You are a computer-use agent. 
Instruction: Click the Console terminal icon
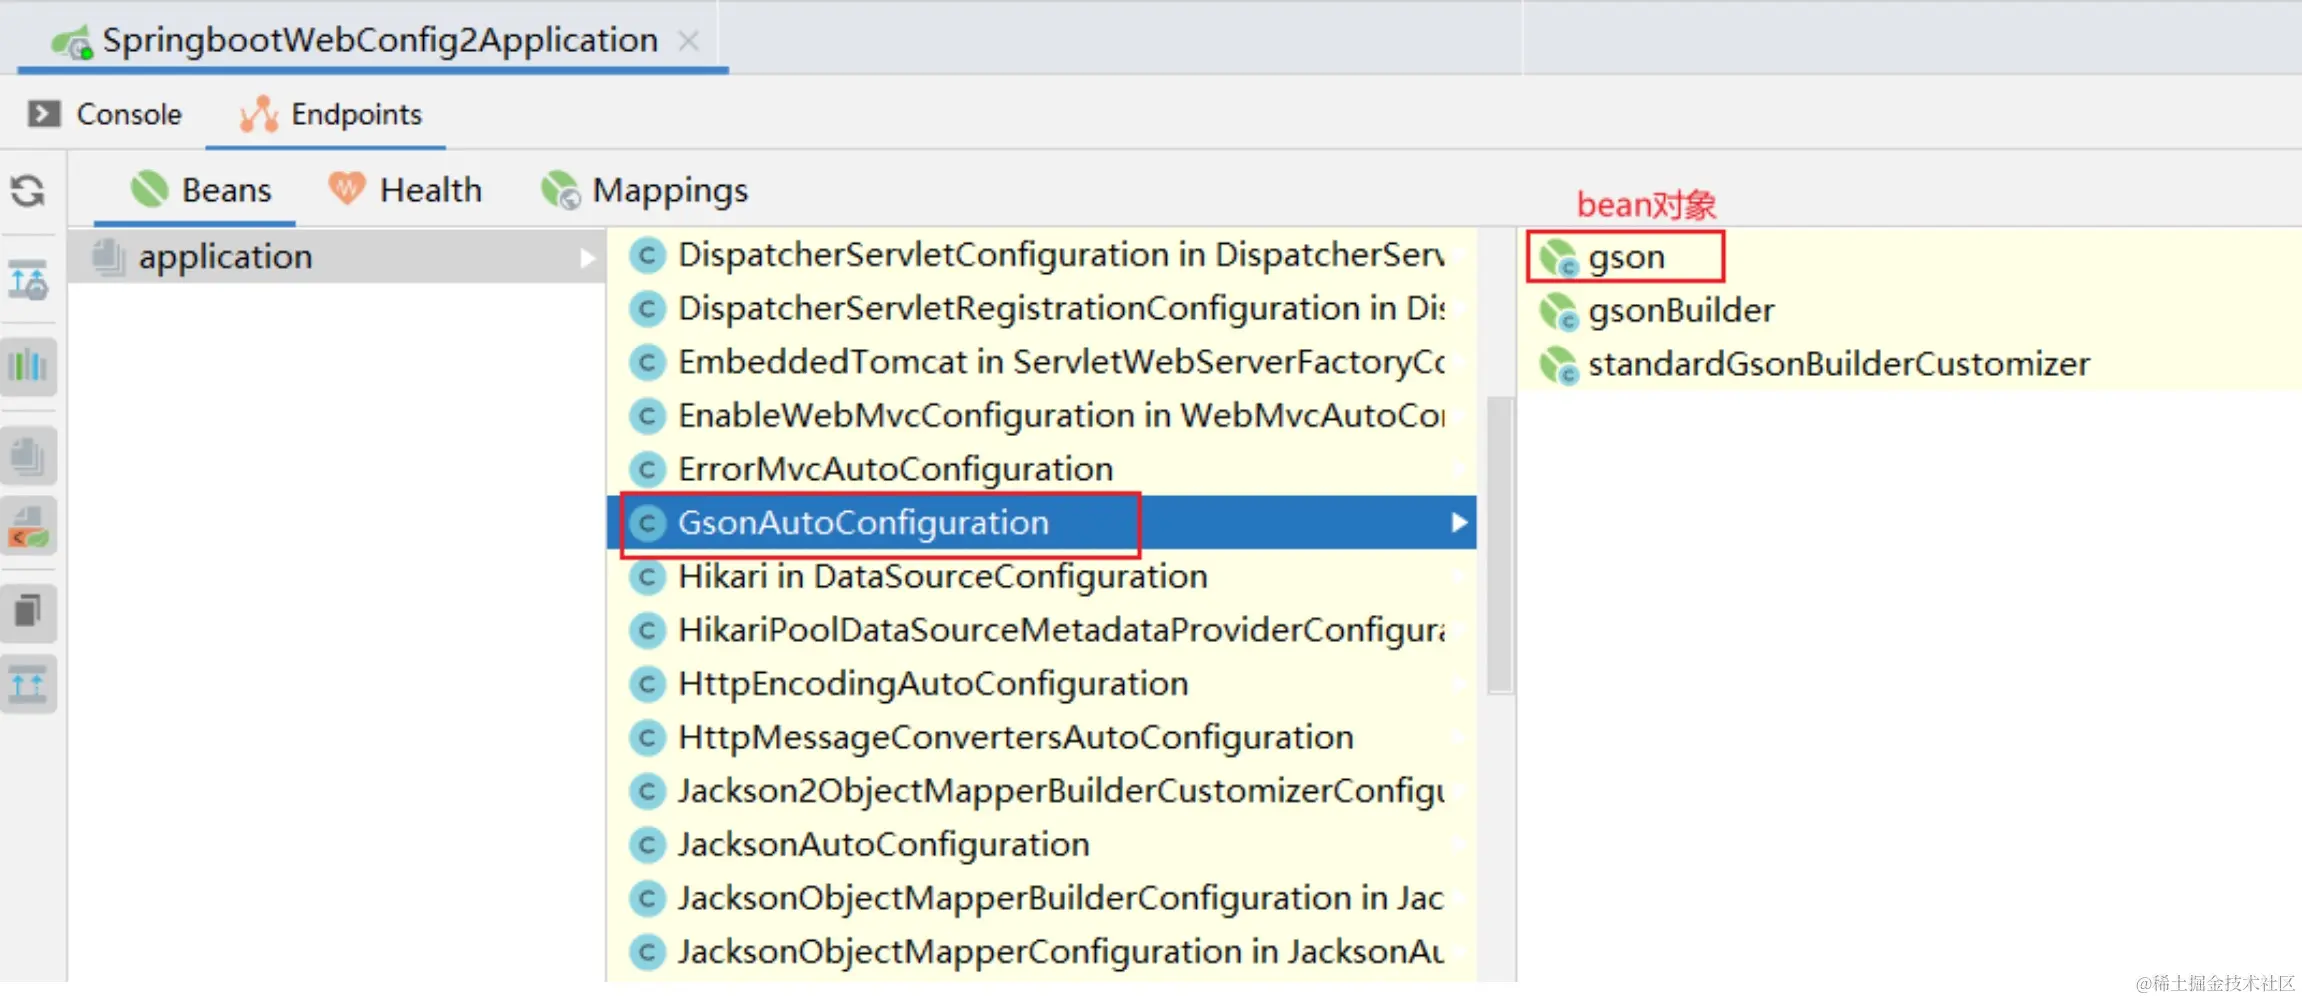tap(44, 114)
